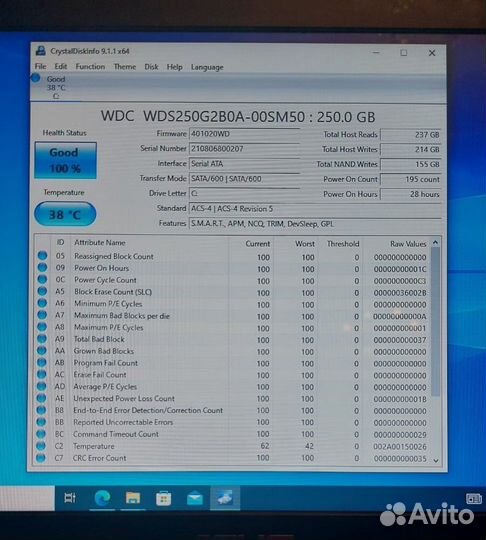The height and width of the screenshot is (540, 486).
Task: Click the Current column header
Action: coord(258,243)
